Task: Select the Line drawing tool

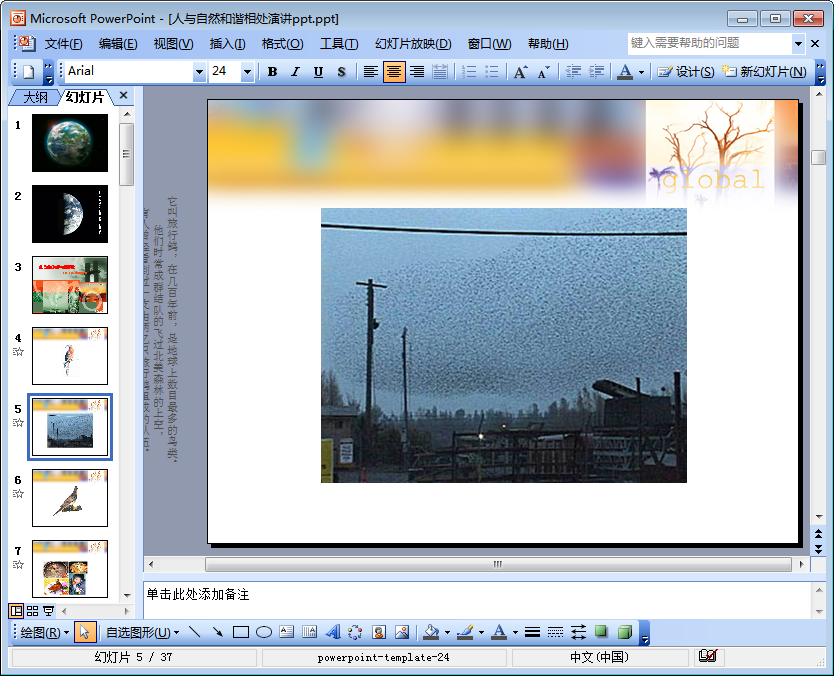Action: (195, 632)
